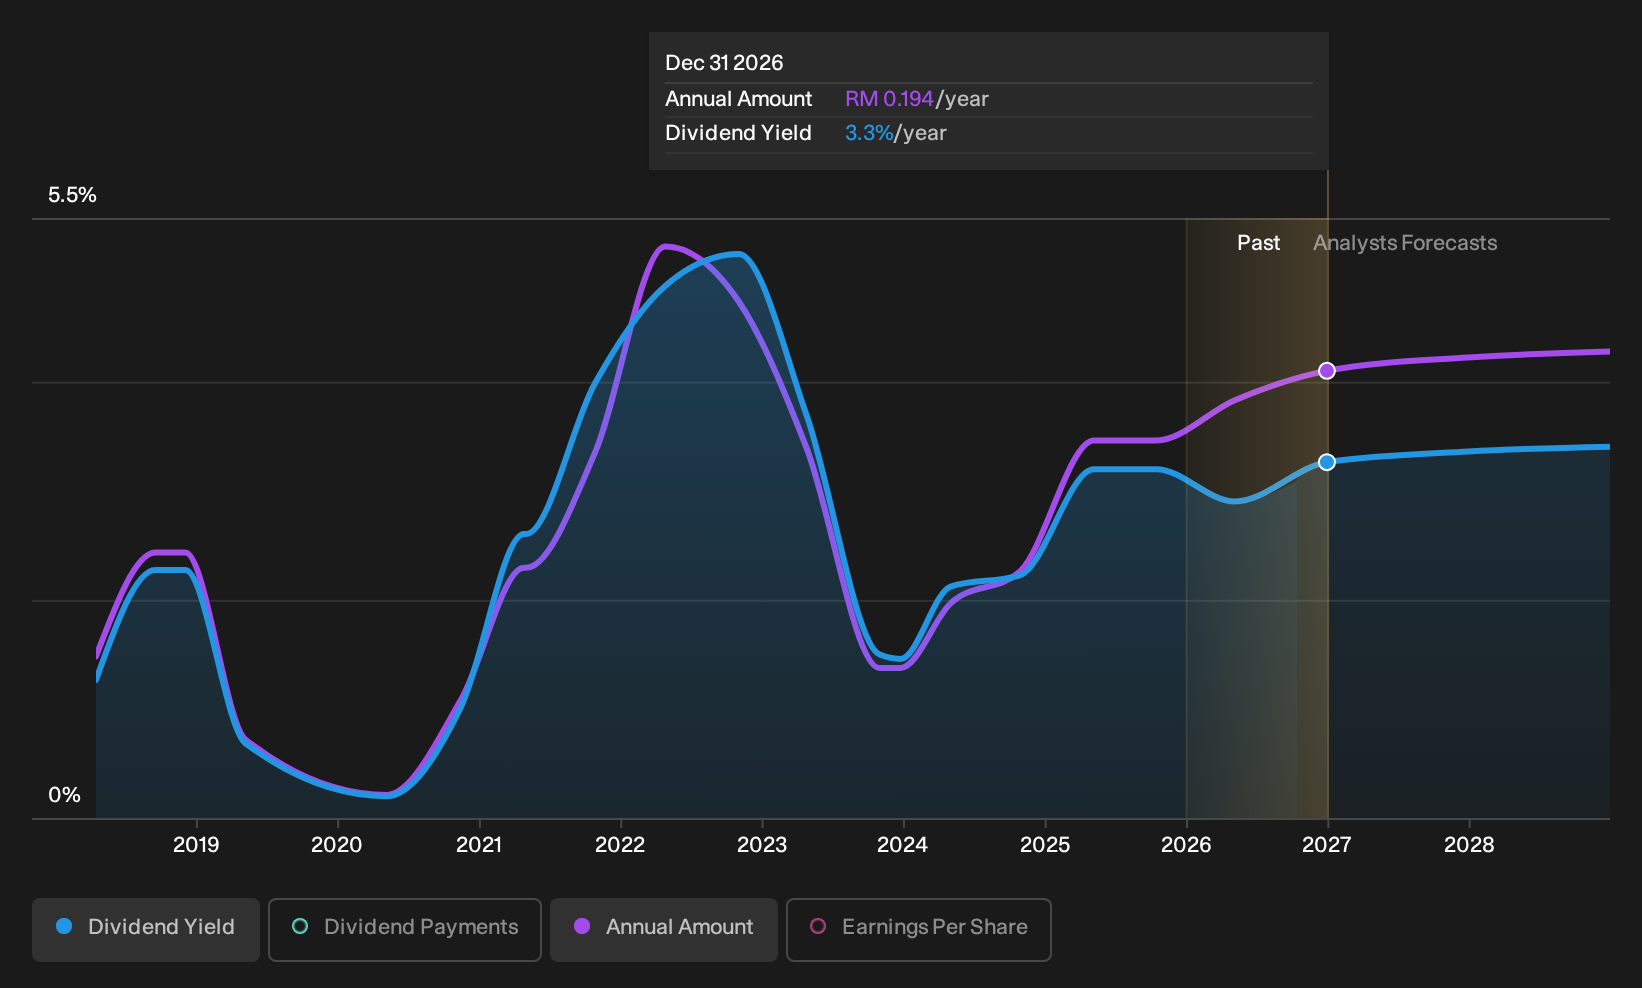Click the blue Dividend Yield legend dot

64,926
